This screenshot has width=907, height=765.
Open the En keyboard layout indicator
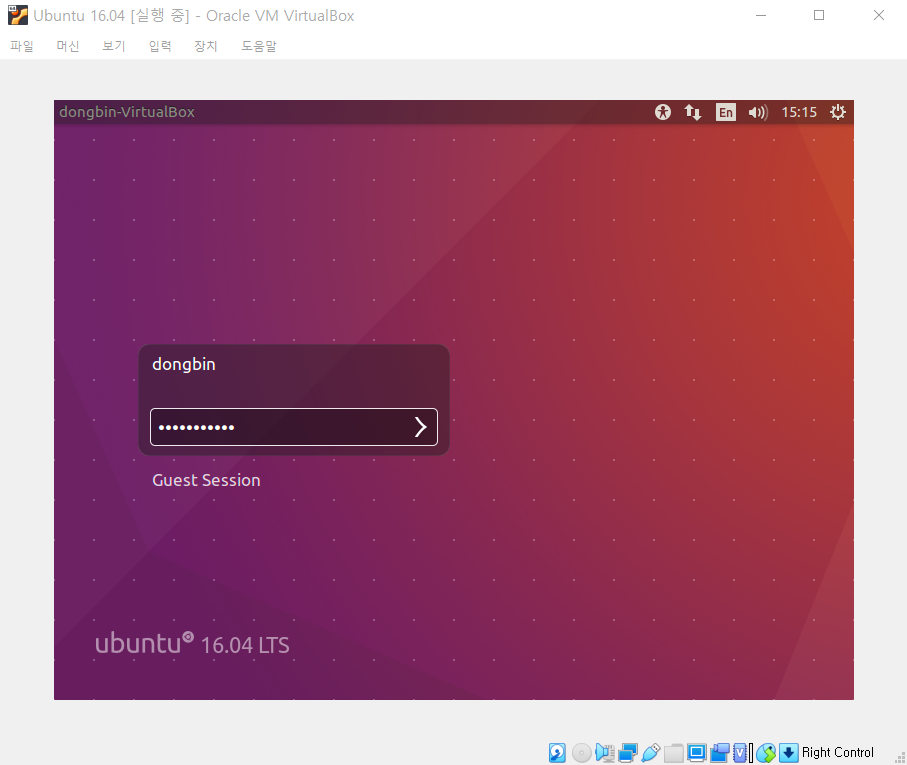pos(725,112)
